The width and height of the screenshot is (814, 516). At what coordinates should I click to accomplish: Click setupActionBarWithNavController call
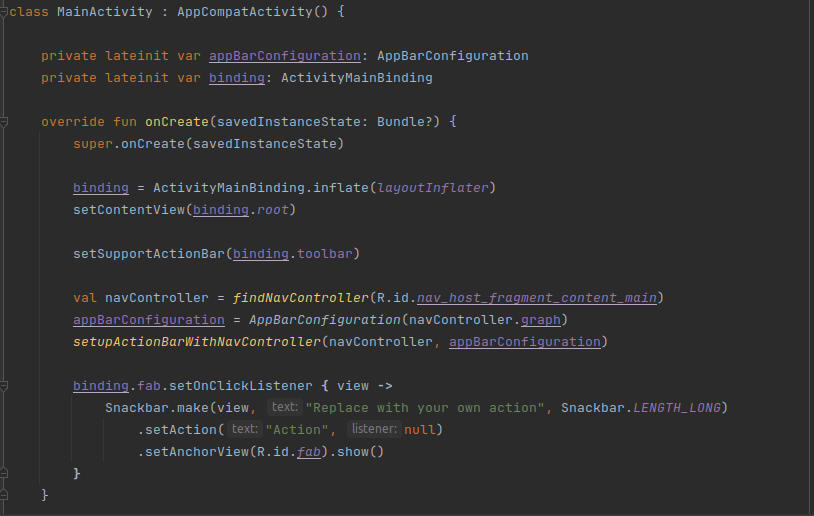click(197, 342)
